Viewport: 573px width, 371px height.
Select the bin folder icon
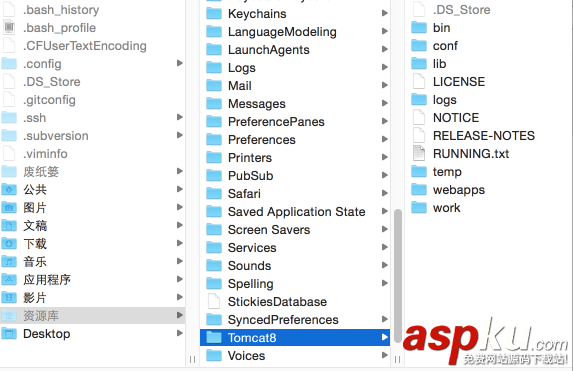click(x=419, y=27)
